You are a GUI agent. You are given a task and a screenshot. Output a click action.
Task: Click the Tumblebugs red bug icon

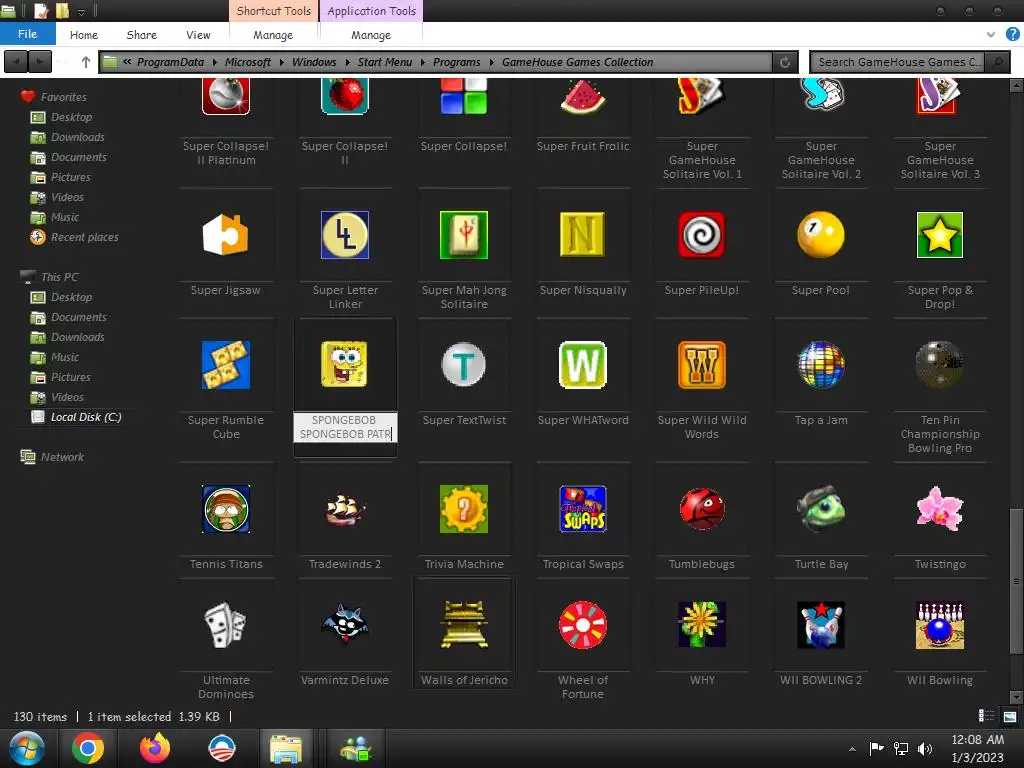point(702,509)
